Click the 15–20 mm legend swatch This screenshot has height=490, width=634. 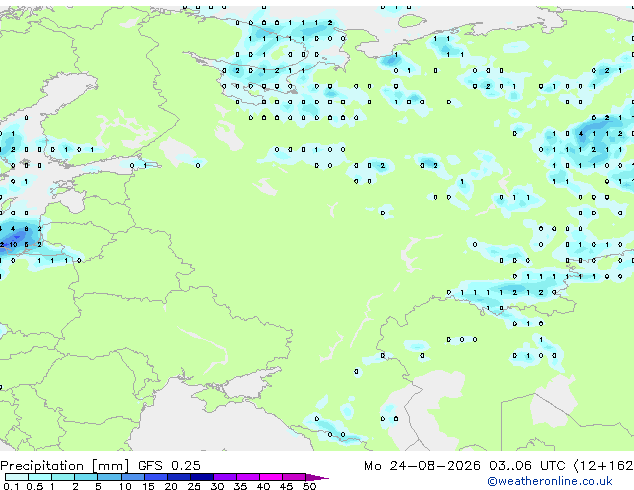pos(155,477)
